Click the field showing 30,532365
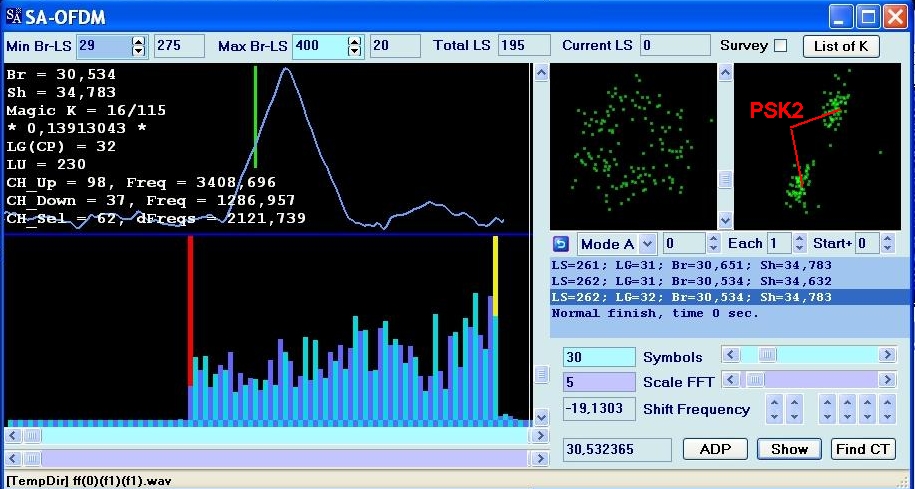Image resolution: width=915 pixels, height=489 pixels. click(x=617, y=449)
